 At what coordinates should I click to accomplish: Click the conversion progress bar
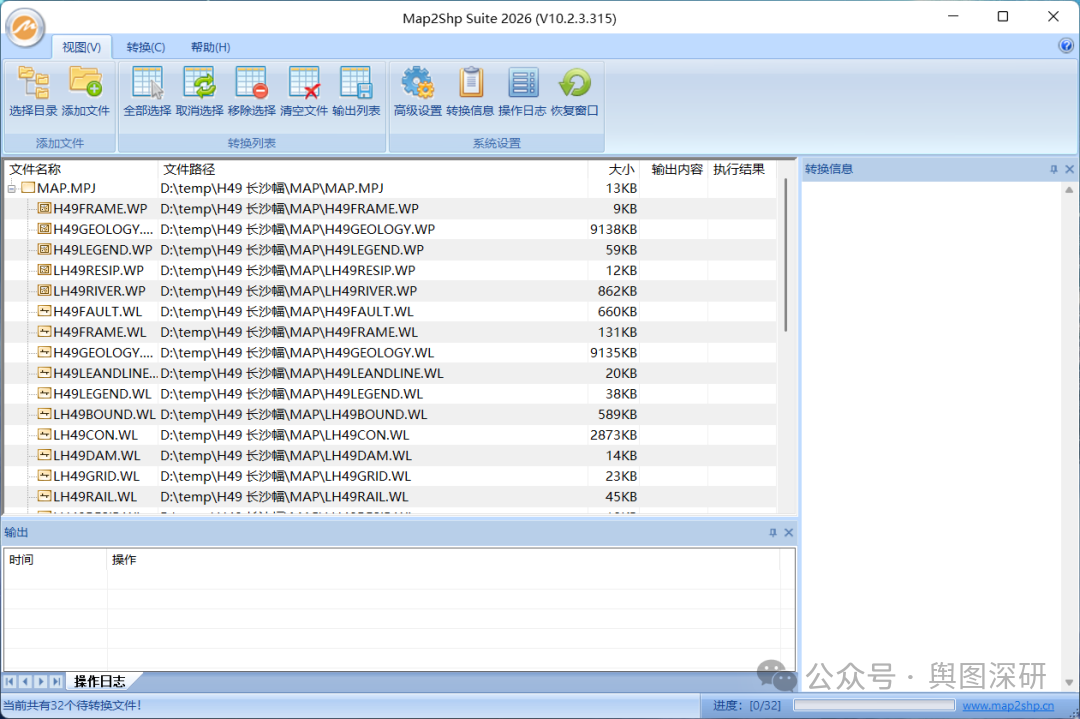870,706
